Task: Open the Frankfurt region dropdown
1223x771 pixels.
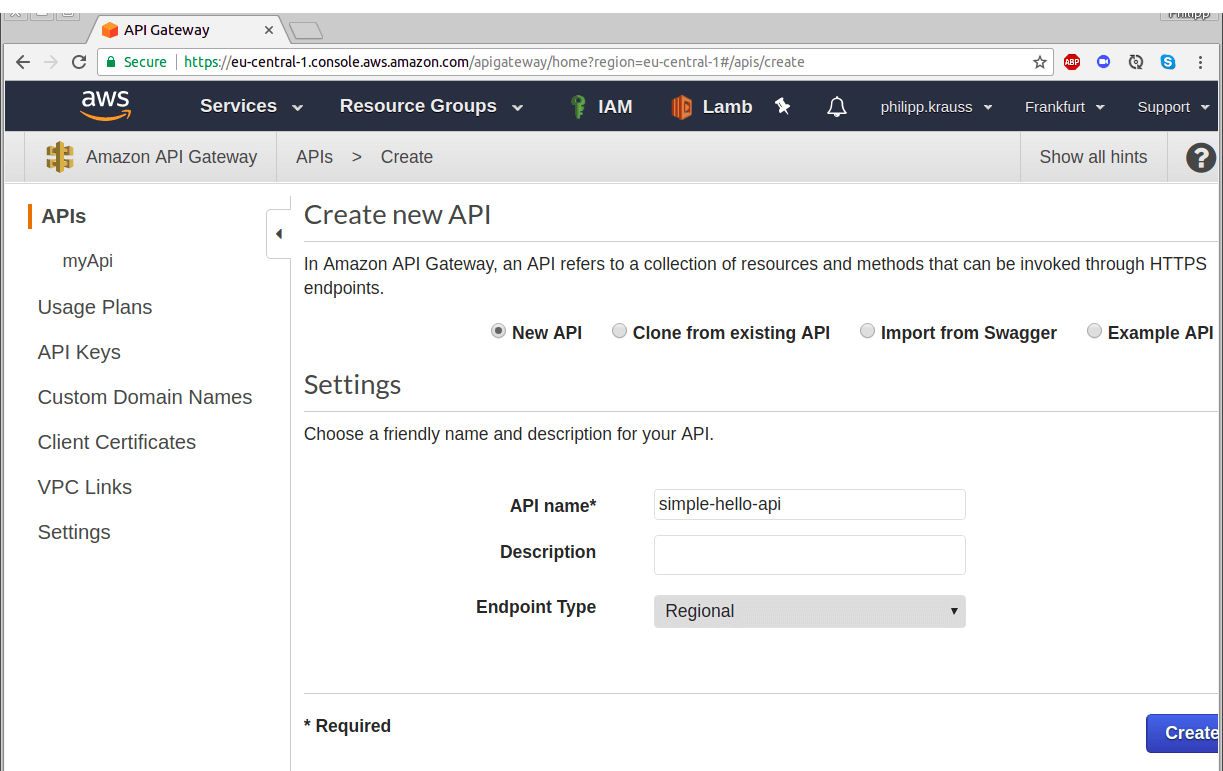Action: coord(1064,107)
